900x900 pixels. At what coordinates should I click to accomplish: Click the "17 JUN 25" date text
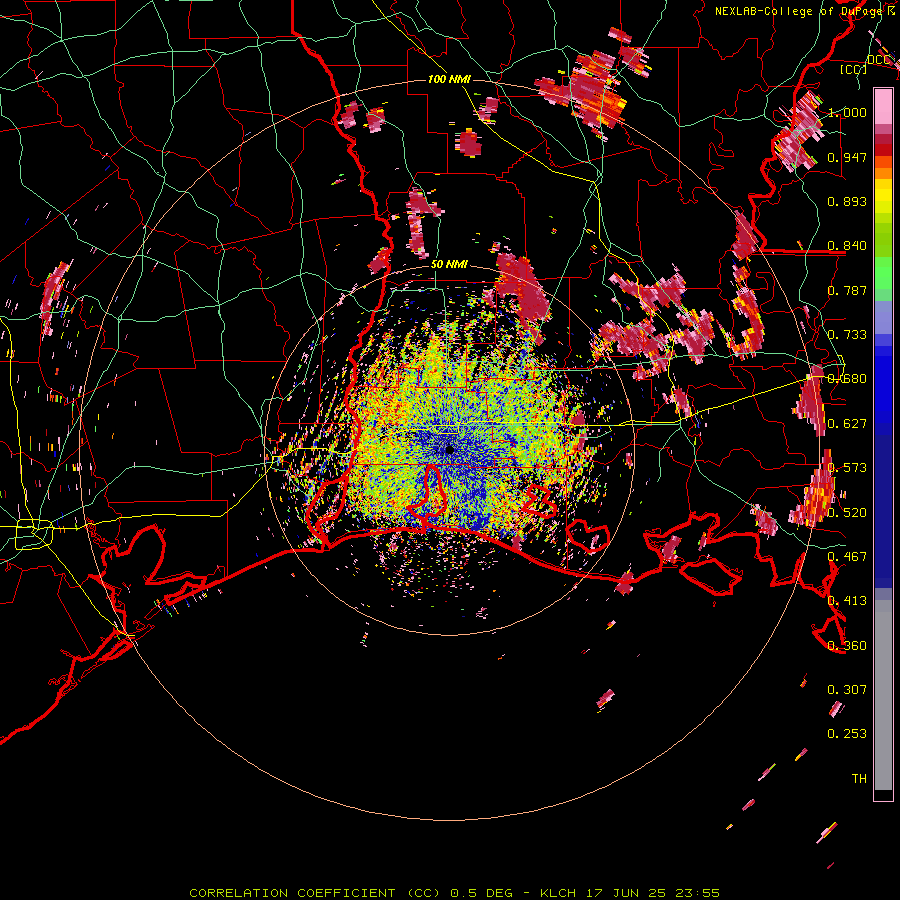pyautogui.click(x=626, y=893)
